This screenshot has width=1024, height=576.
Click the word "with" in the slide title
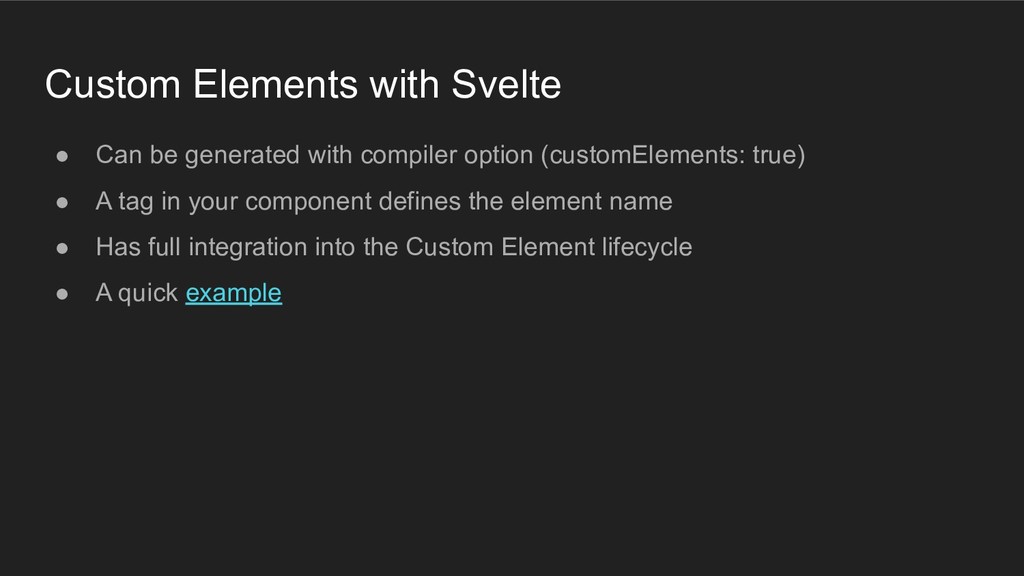coord(404,84)
